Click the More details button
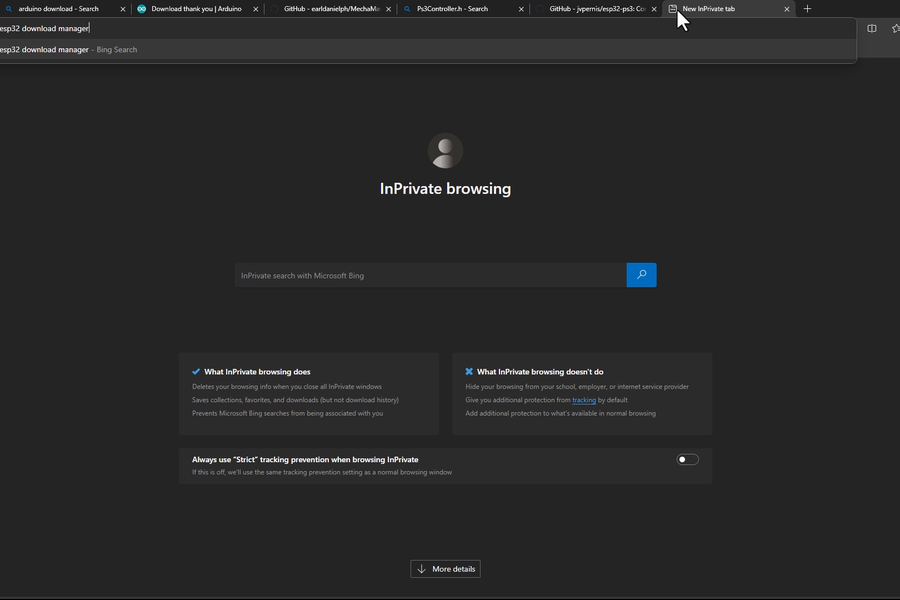Viewport: 900px width, 600px height. coord(445,569)
